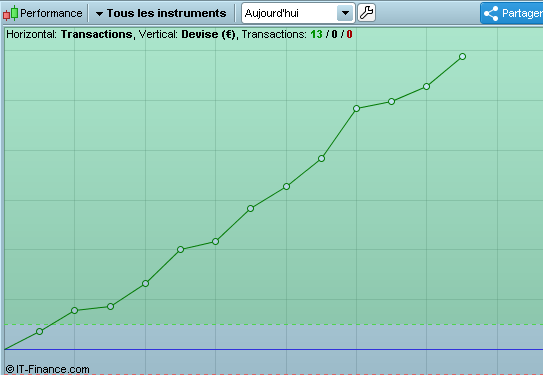The height and width of the screenshot is (375, 543).
Task: Click the Performance candlestick icon
Action: 10,13
